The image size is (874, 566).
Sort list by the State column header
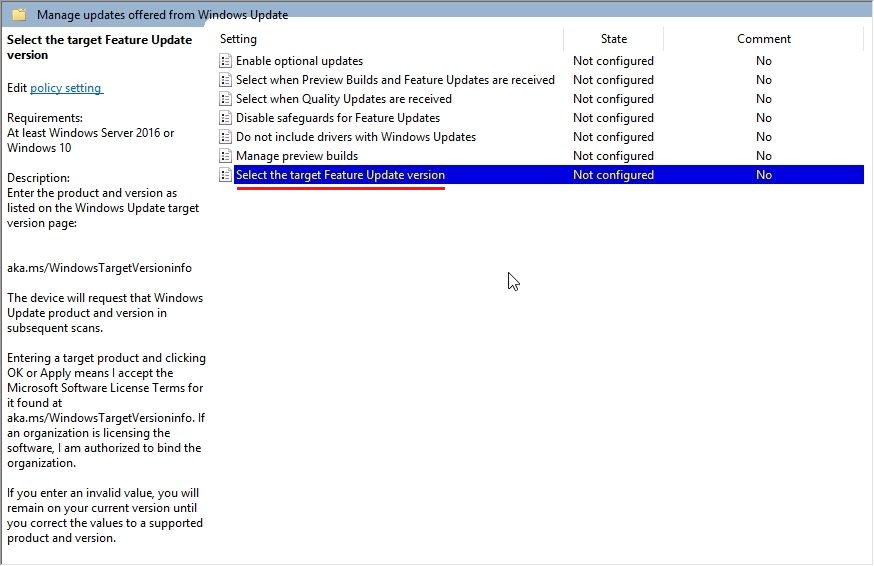[x=613, y=39]
